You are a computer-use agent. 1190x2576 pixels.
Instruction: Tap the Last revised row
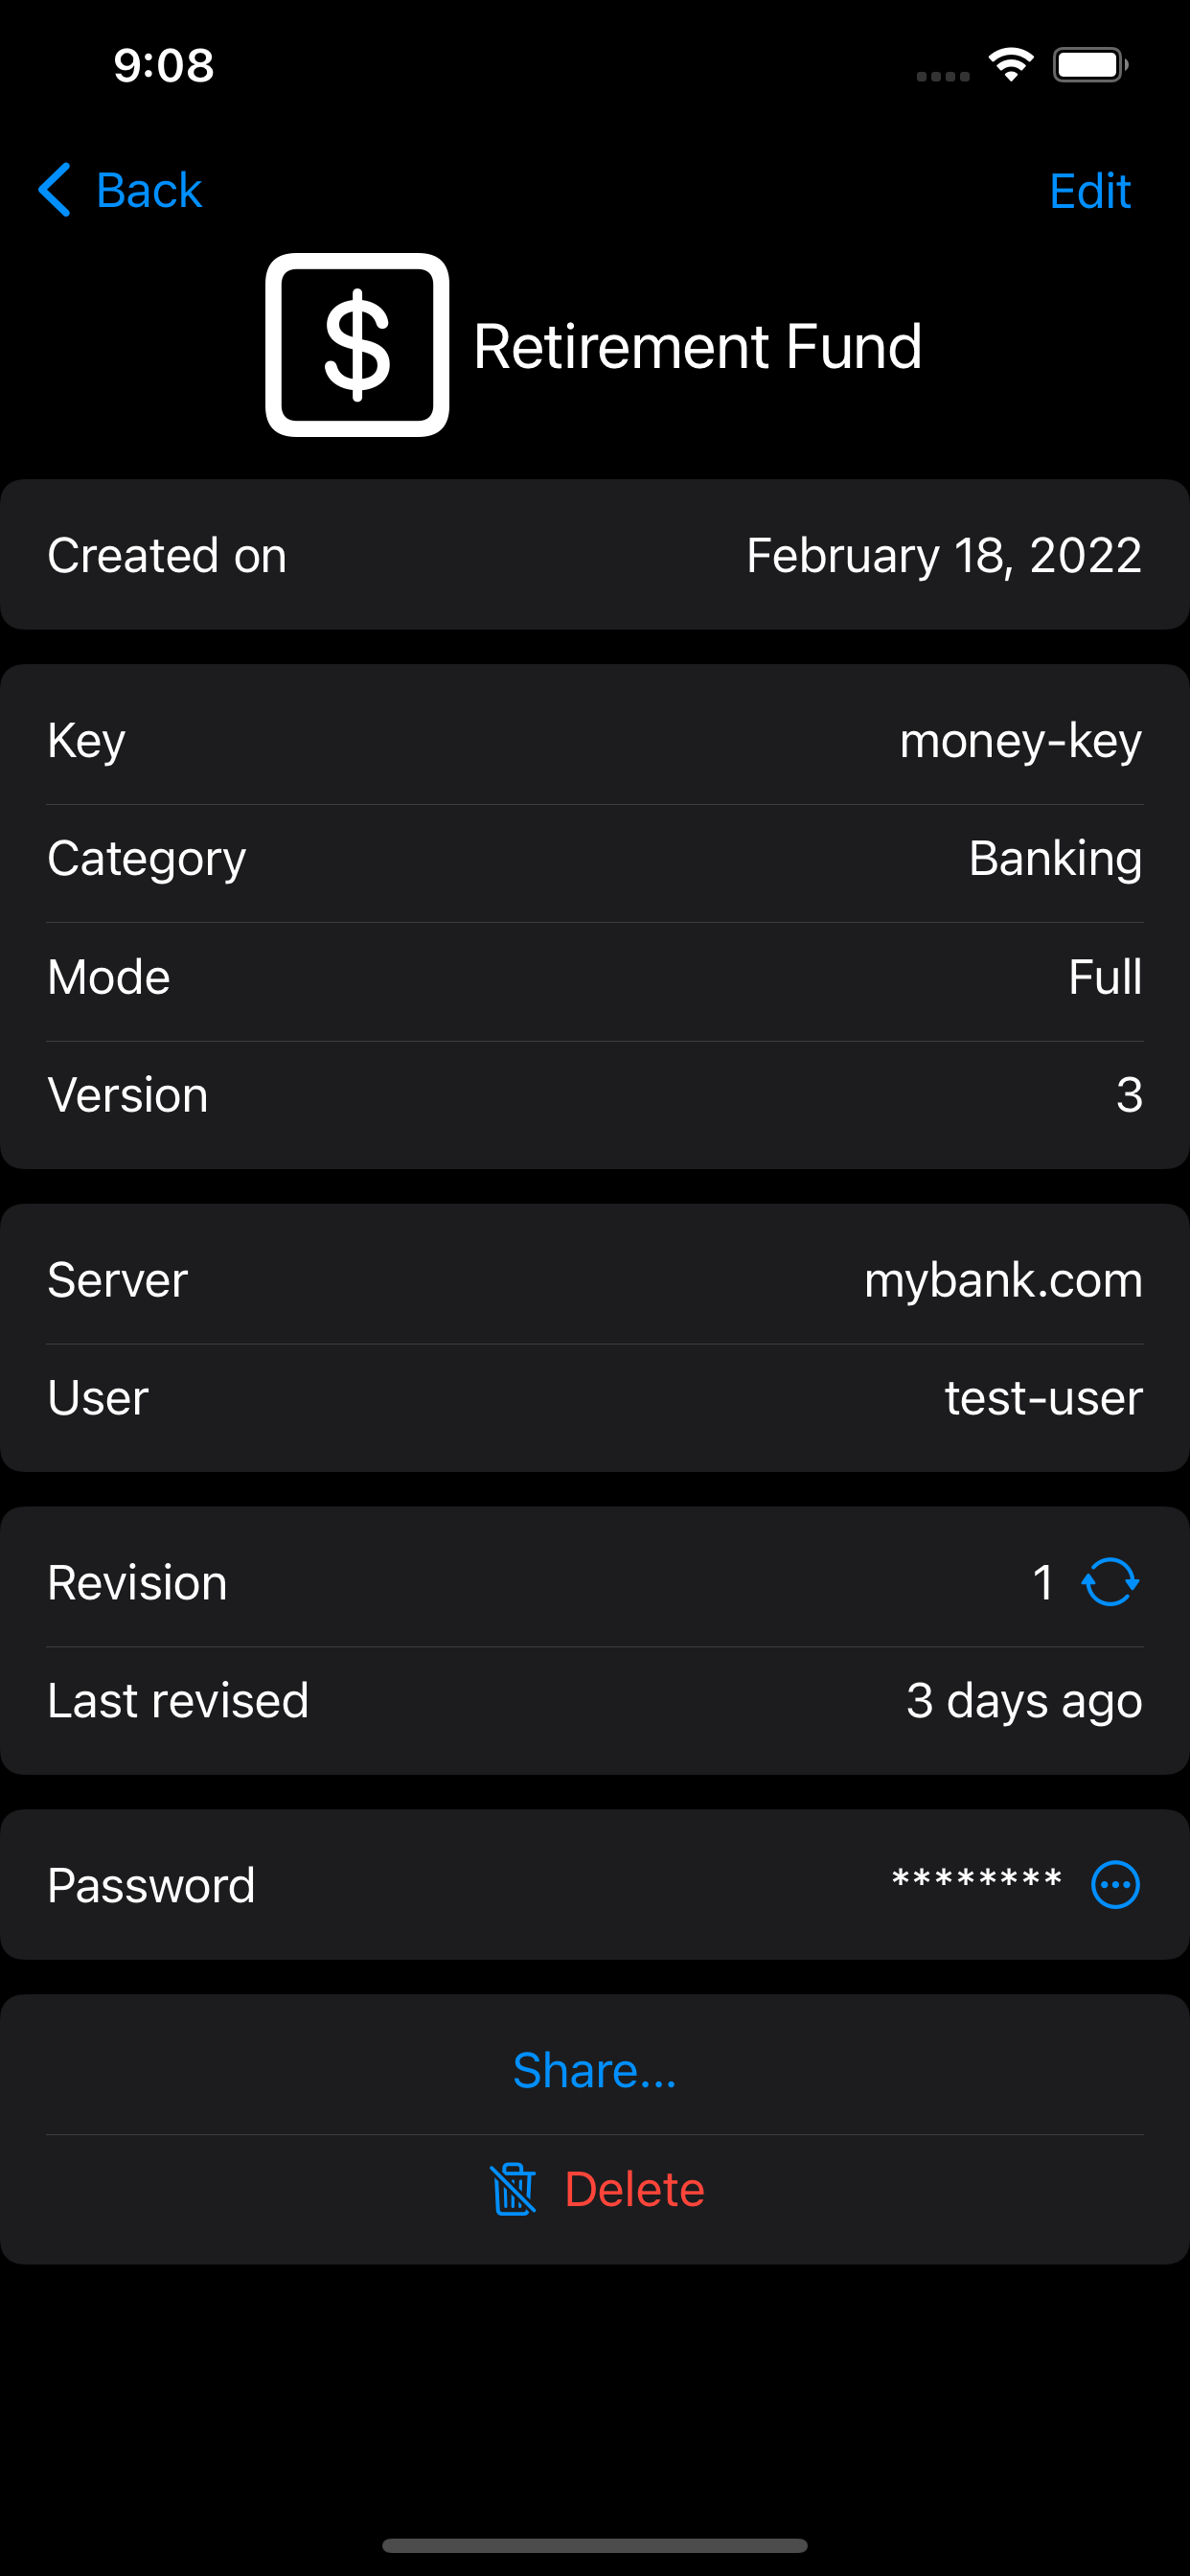click(x=595, y=1701)
